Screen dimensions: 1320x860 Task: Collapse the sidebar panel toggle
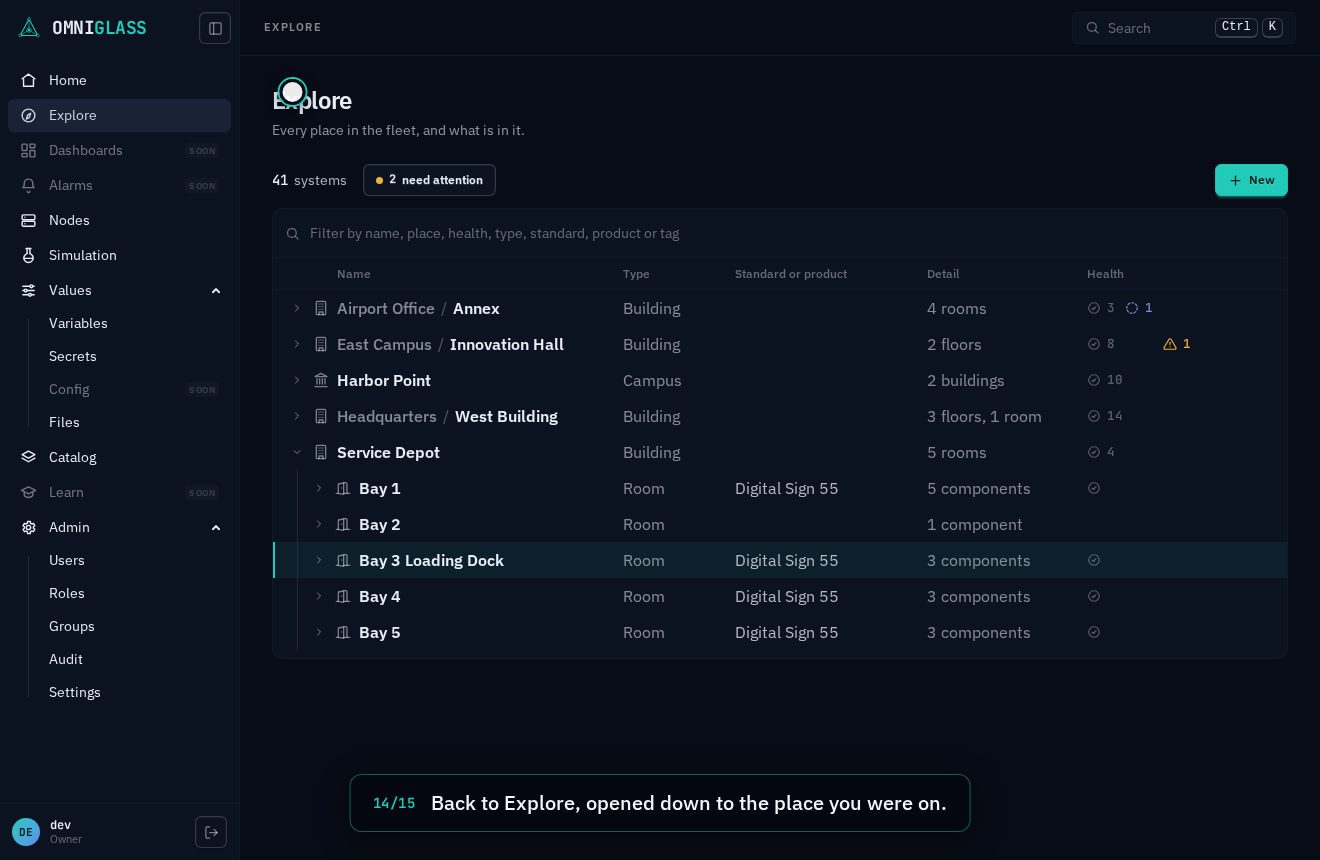tap(215, 28)
